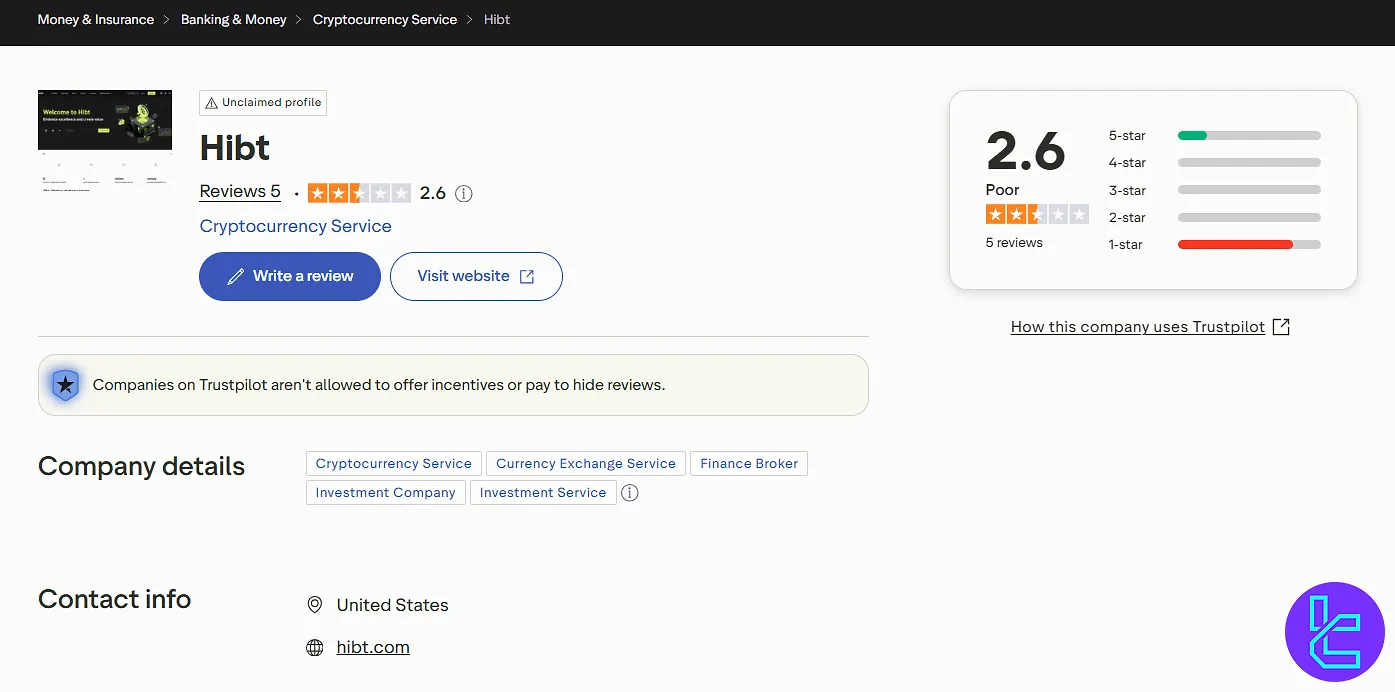Image resolution: width=1395 pixels, height=692 pixels.
Task: Click the Unclaimed profile badge
Action: click(x=263, y=103)
